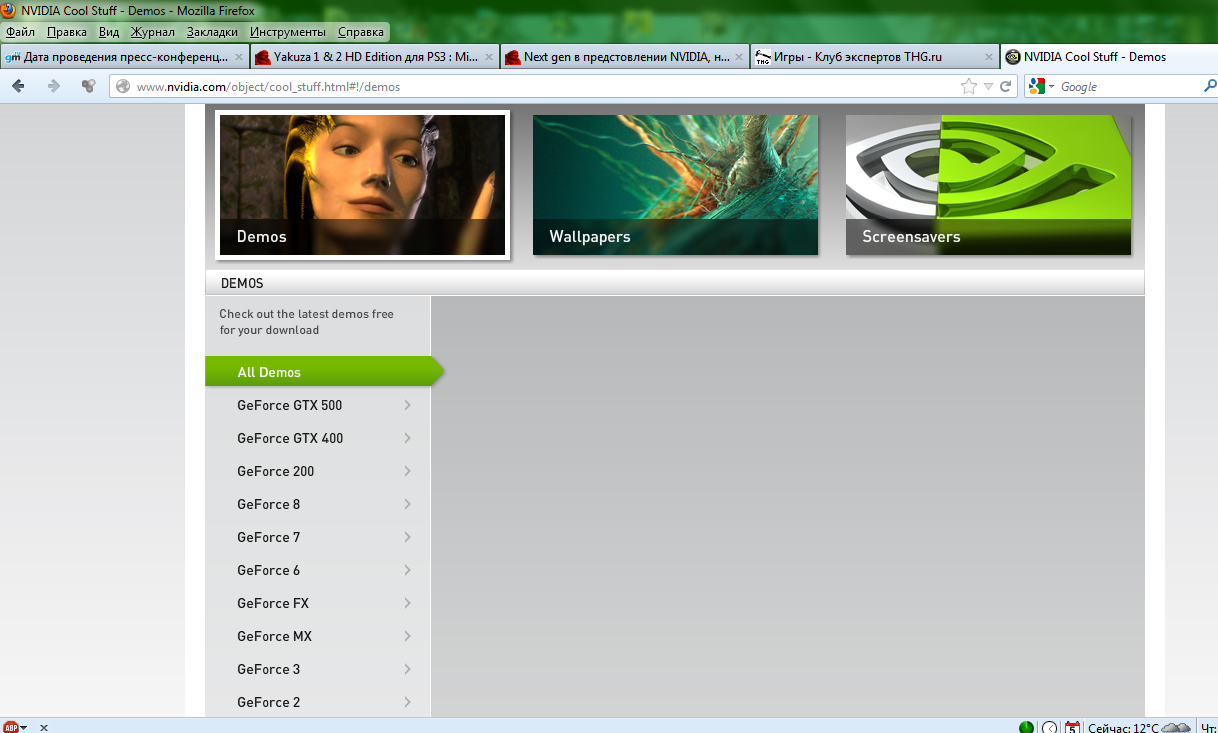Click the green circle status bar icon
The image size is (1218, 733).
[x=1026, y=727]
